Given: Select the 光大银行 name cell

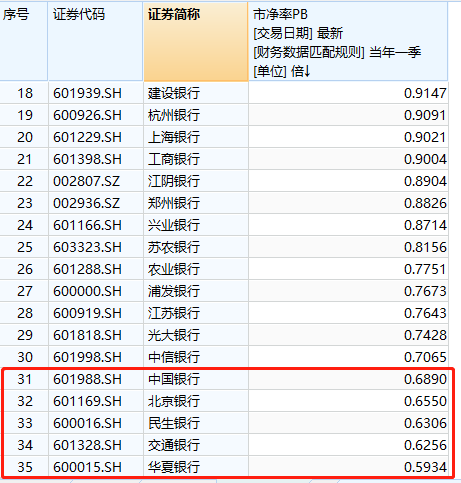Looking at the screenshot, I should pos(196,335).
